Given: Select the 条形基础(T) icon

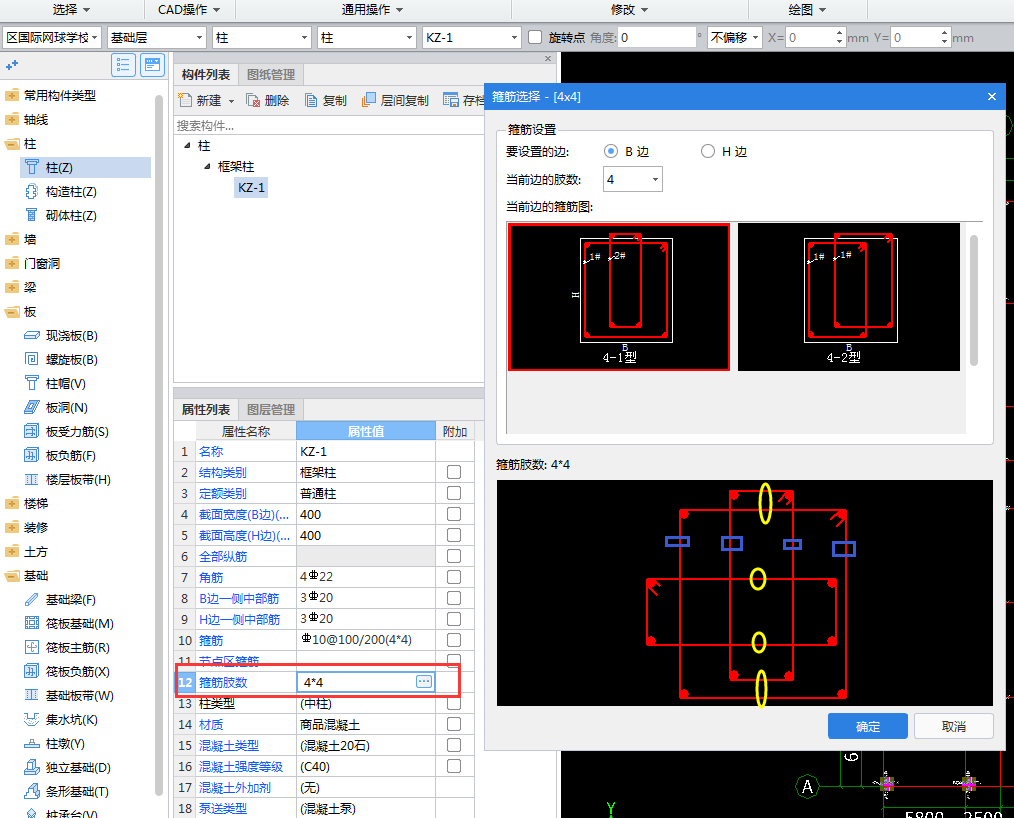Looking at the screenshot, I should (32, 791).
